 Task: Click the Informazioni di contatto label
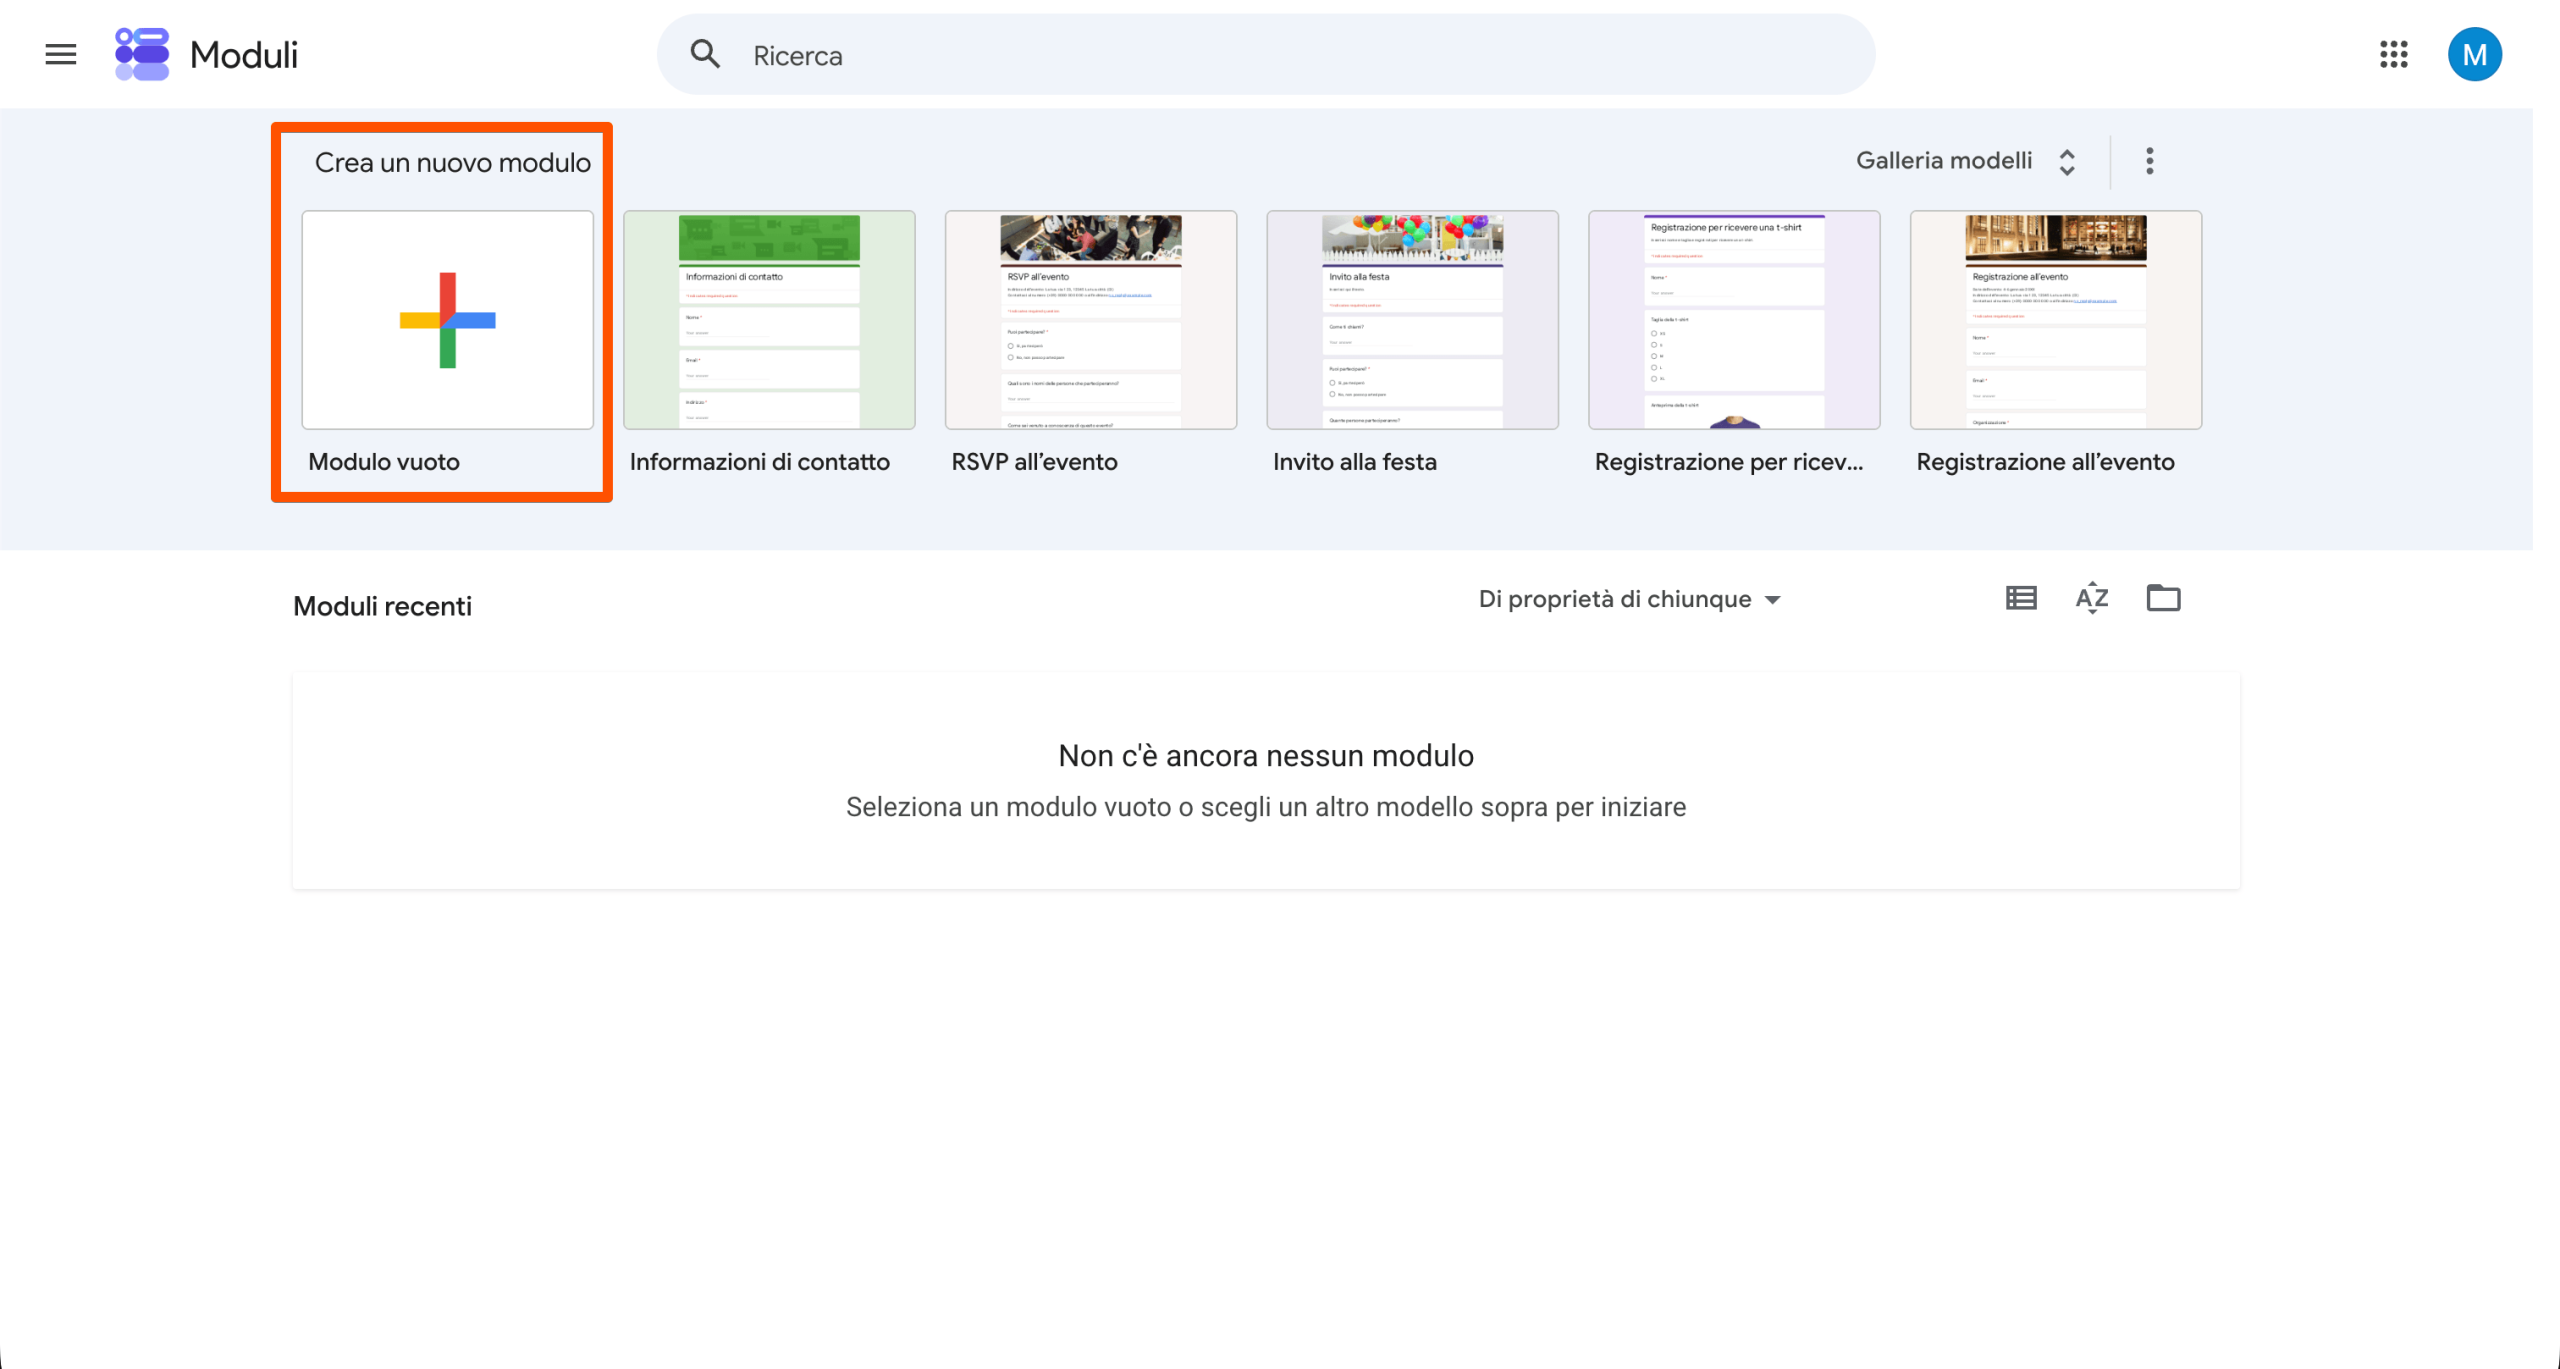click(760, 462)
